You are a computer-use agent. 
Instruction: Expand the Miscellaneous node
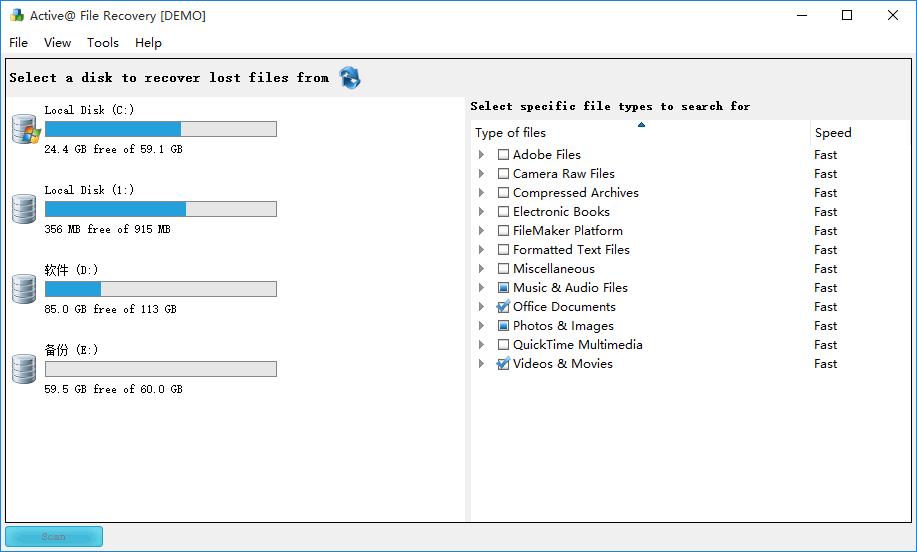coord(481,268)
